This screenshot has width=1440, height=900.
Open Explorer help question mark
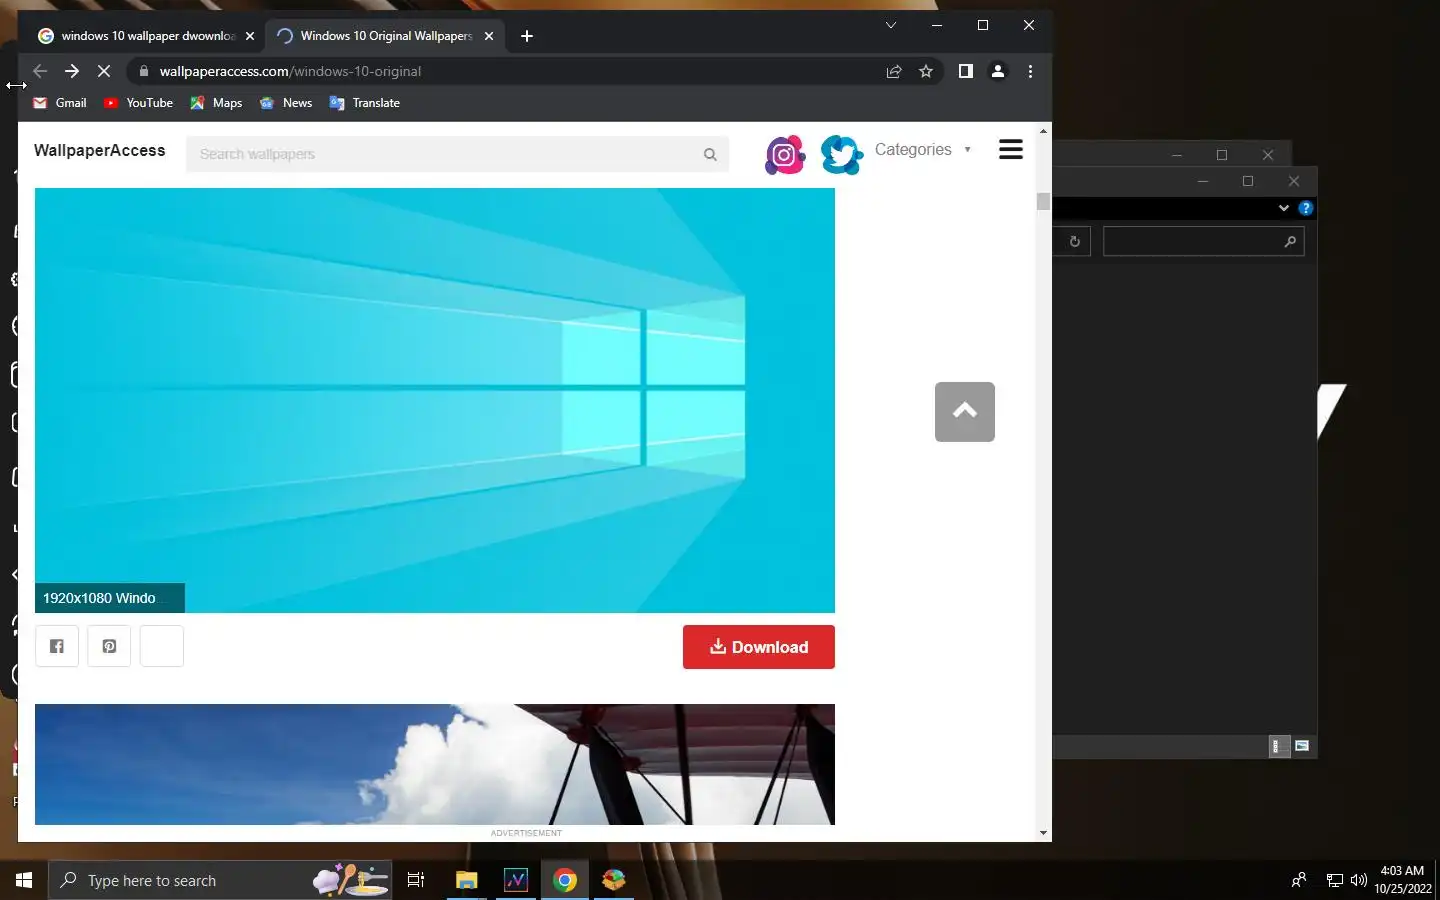click(x=1305, y=208)
